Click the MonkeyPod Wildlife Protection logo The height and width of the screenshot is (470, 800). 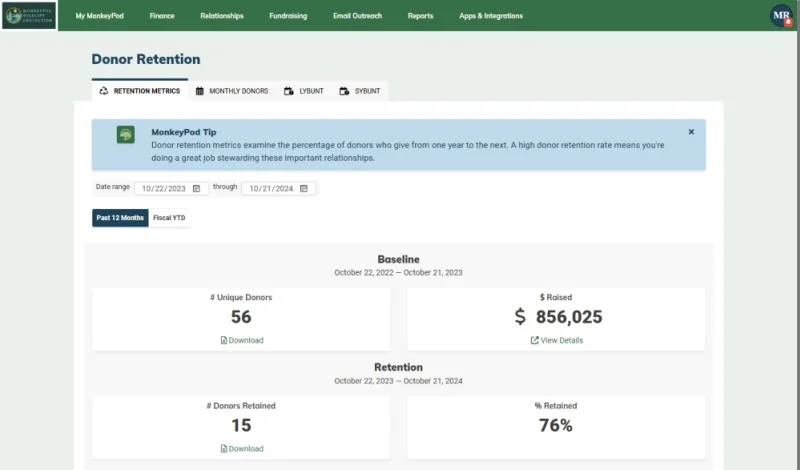29,16
